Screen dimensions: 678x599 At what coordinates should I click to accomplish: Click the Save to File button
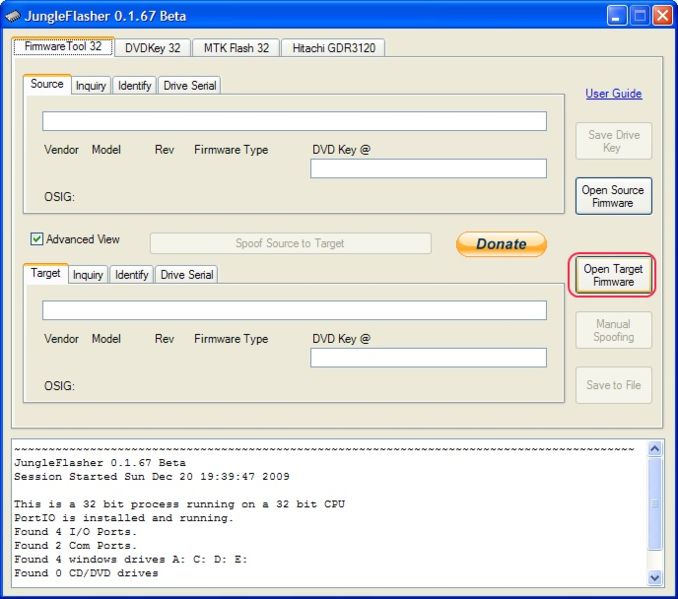pos(613,385)
